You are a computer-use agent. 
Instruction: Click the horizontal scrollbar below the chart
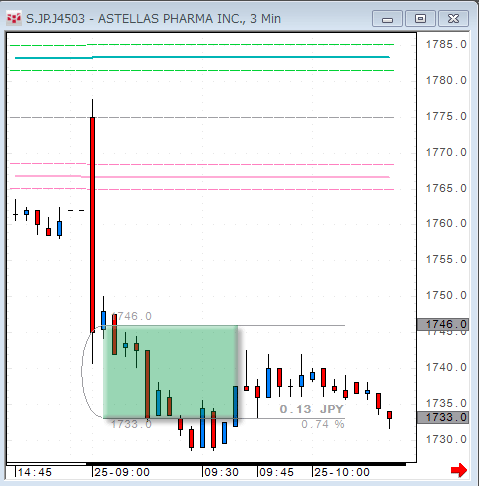[206, 464]
